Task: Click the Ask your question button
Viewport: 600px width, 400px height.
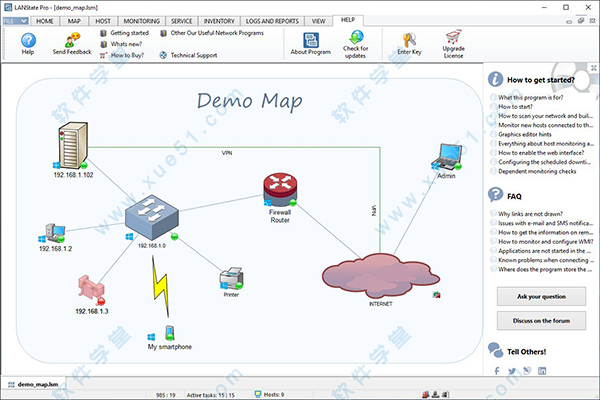Action: click(541, 296)
